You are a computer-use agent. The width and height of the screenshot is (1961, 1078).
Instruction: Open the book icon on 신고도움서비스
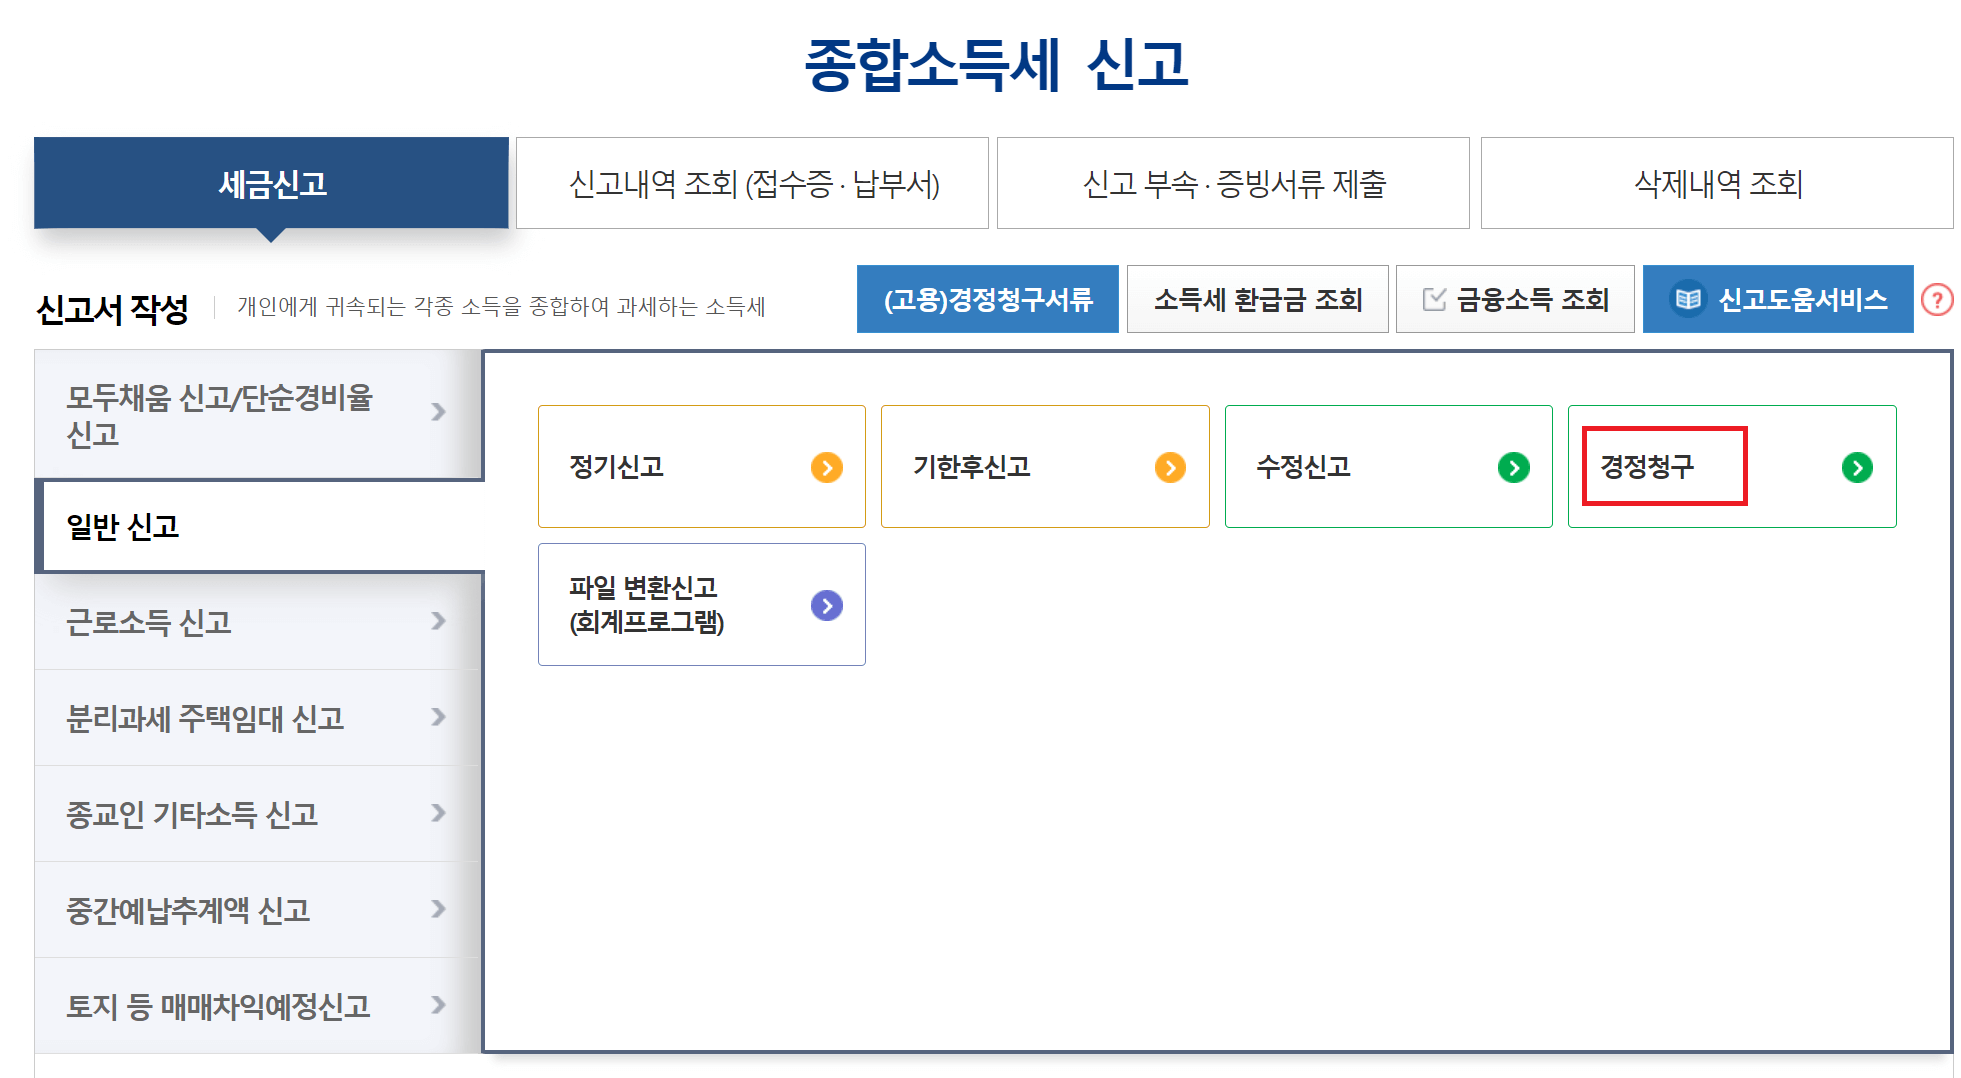click(x=1688, y=298)
